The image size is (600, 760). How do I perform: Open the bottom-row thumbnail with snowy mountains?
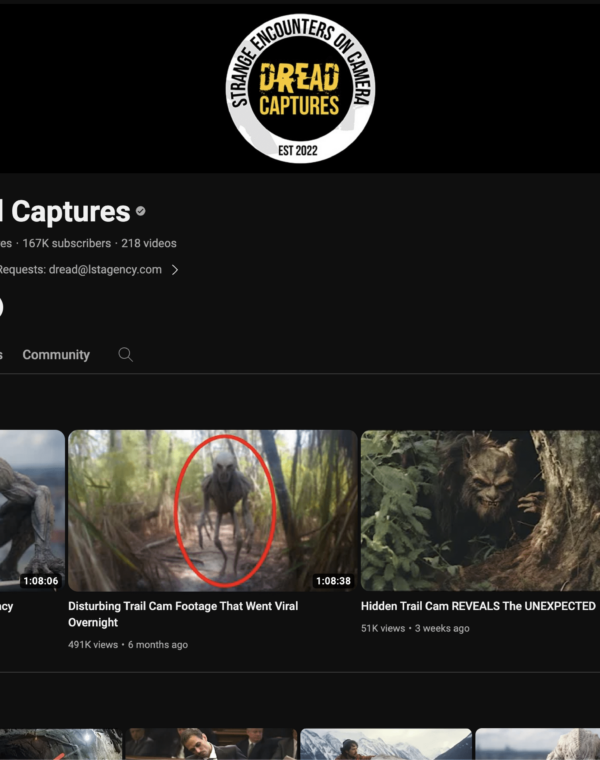click(386, 744)
